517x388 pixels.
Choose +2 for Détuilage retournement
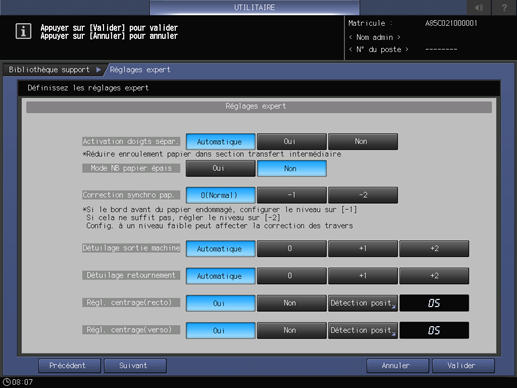(434, 276)
